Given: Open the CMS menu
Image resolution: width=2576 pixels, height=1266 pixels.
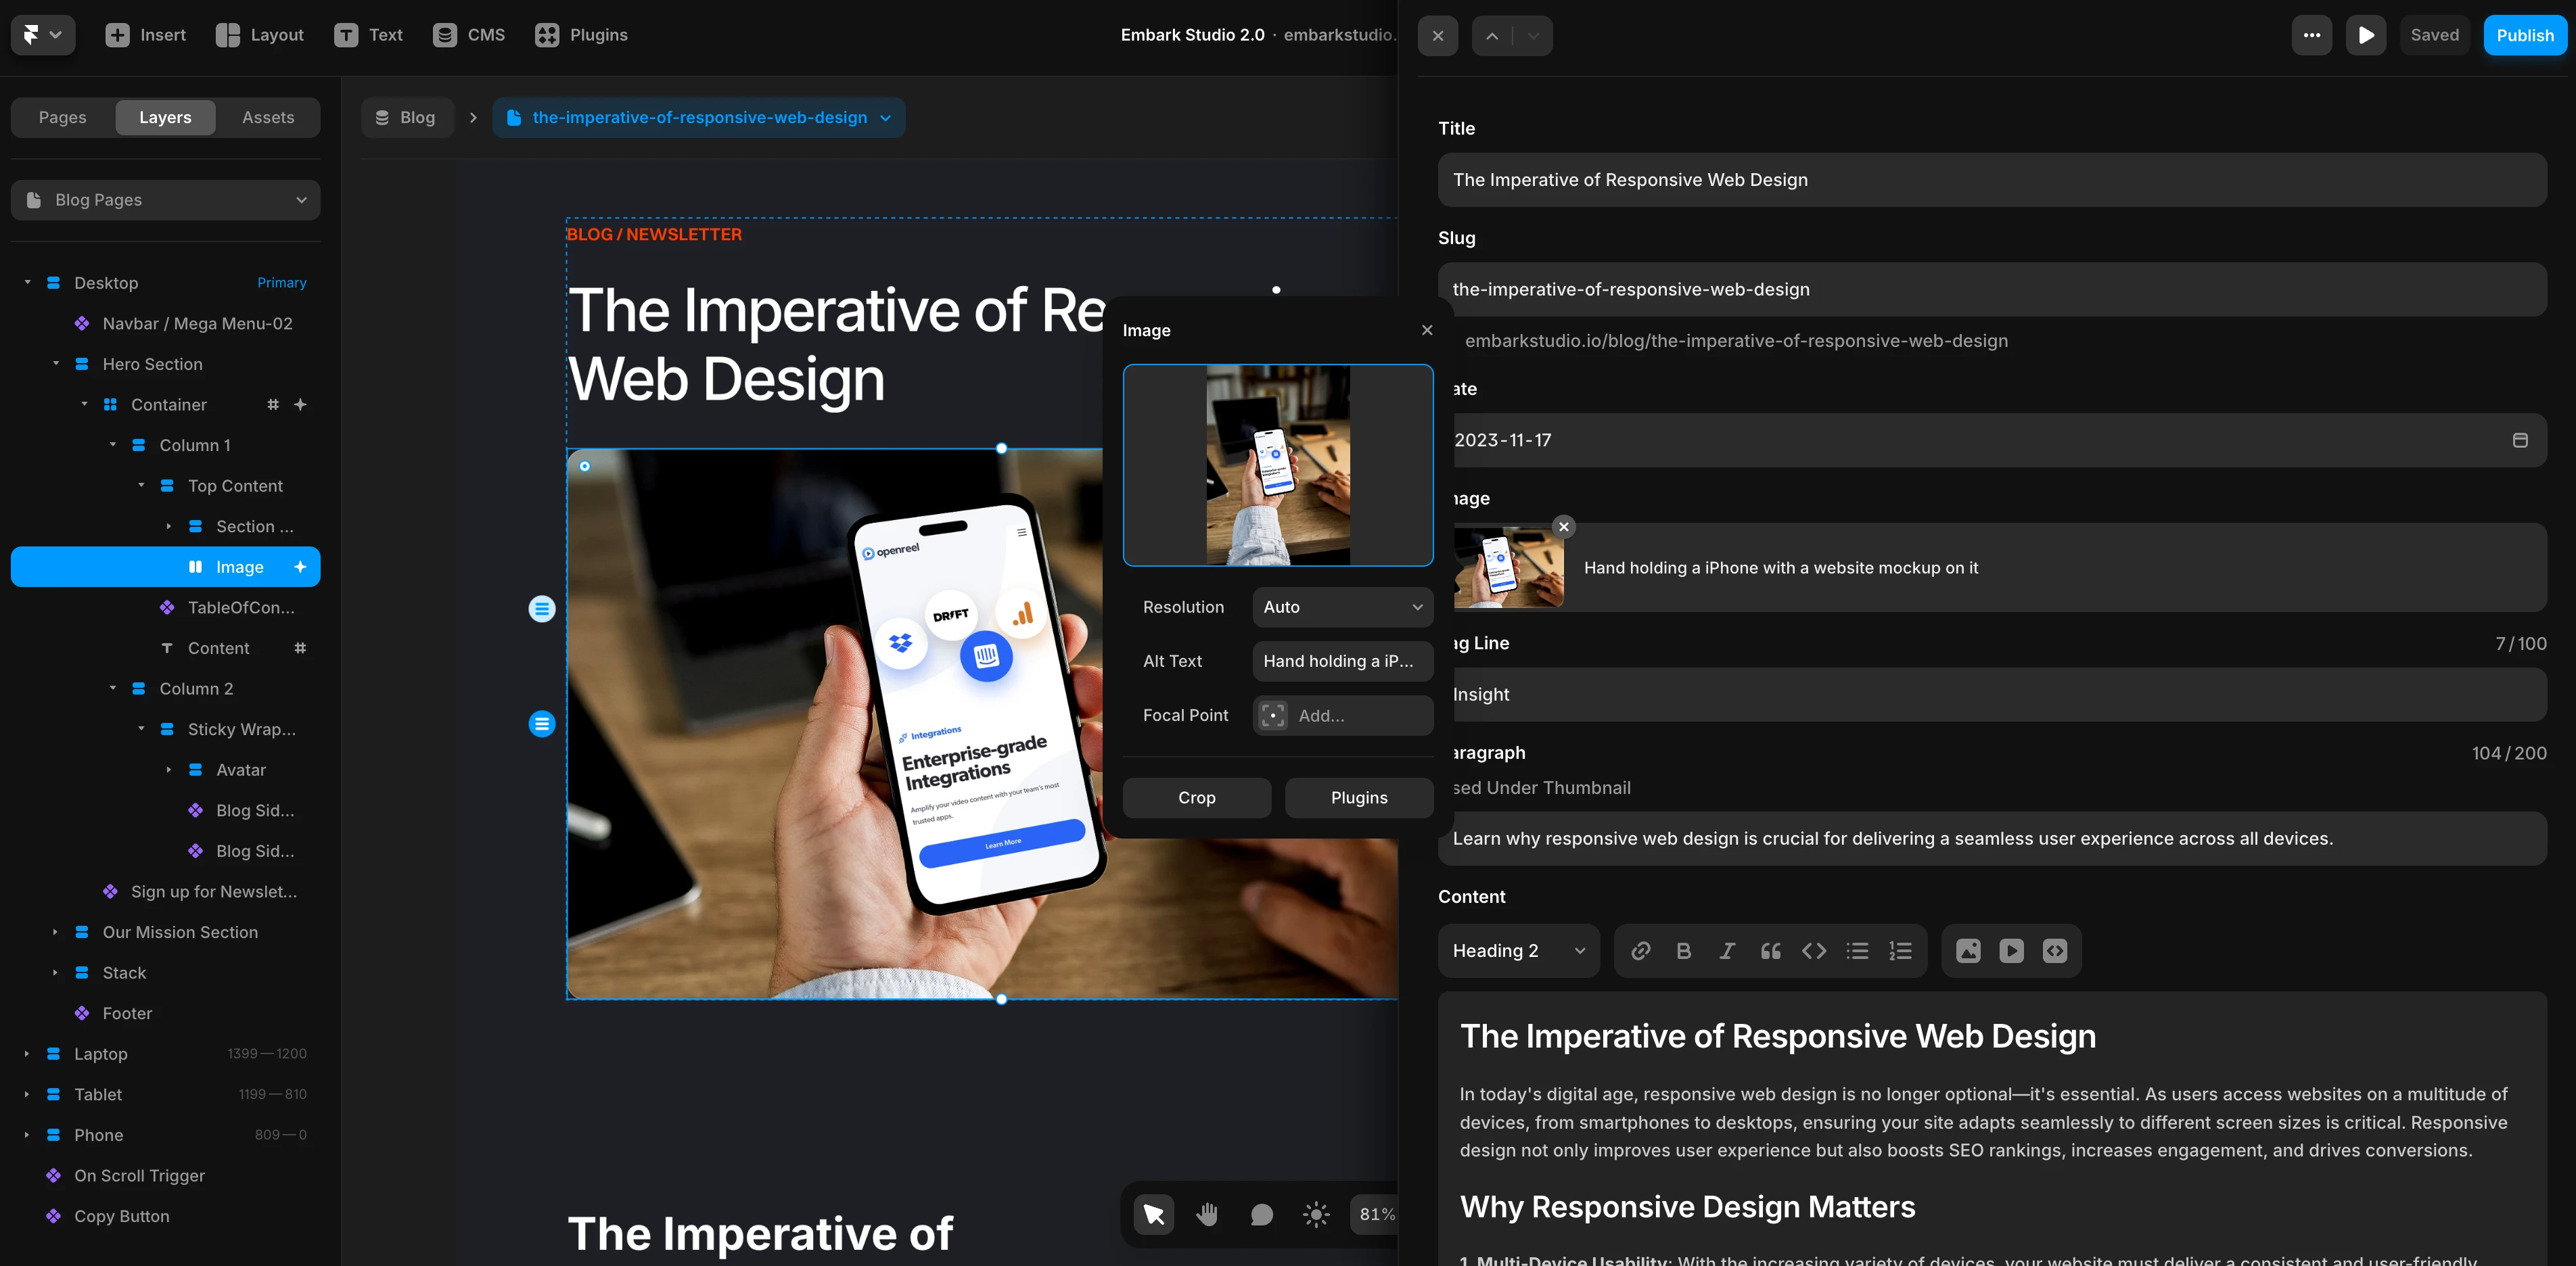Looking at the screenshot, I should pyautogui.click(x=469, y=35).
